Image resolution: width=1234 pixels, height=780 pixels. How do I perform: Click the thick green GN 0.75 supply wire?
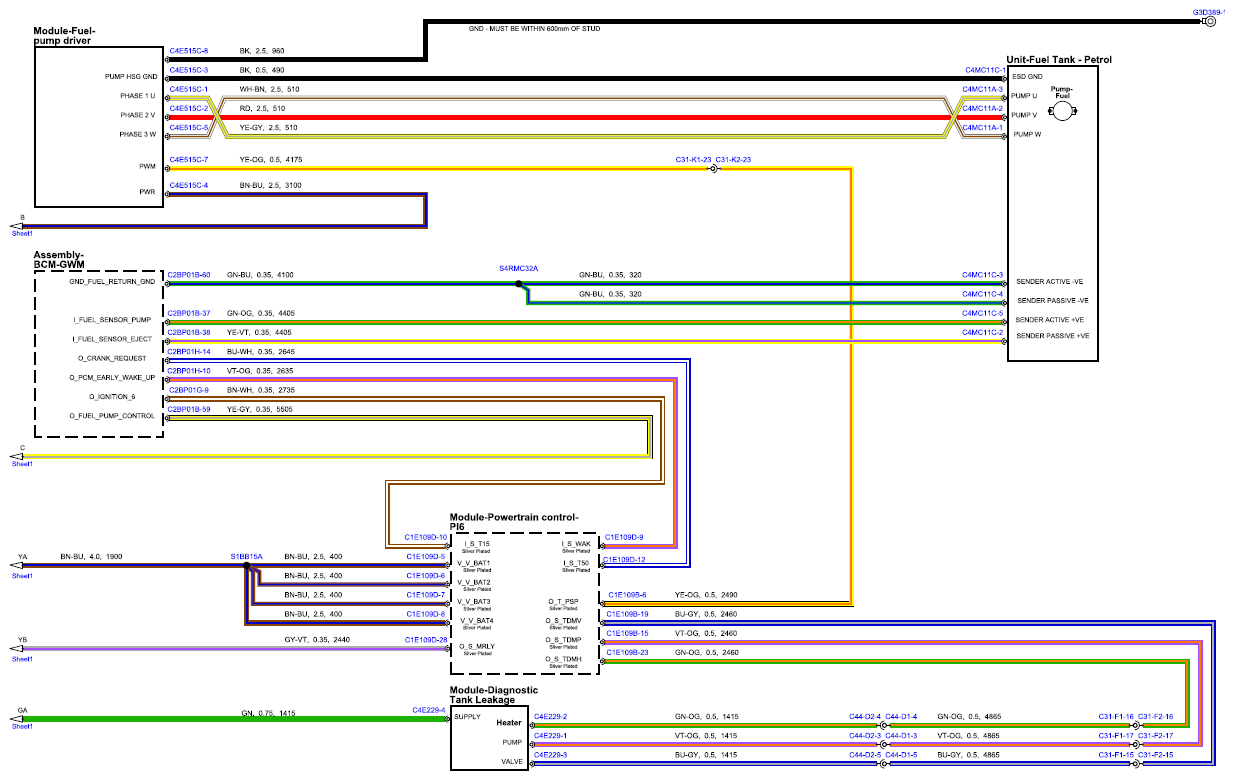pyautogui.click(x=234, y=720)
